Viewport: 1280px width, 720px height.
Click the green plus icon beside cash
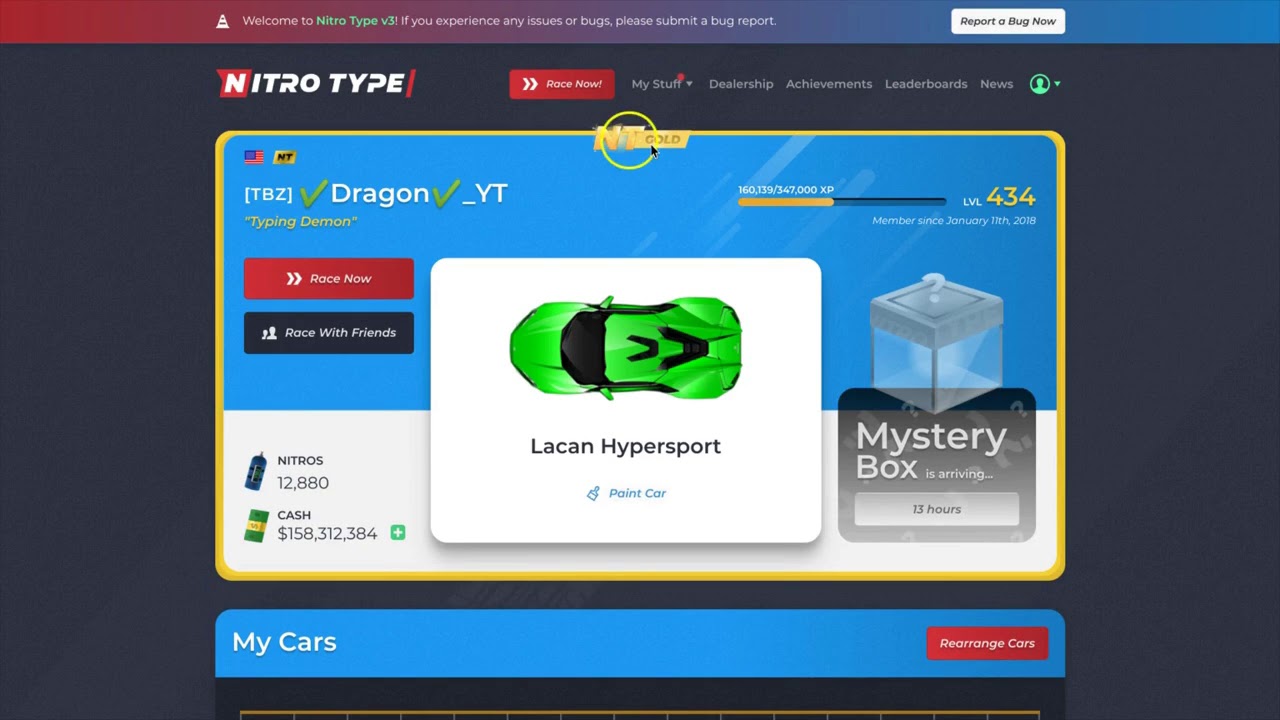(398, 533)
